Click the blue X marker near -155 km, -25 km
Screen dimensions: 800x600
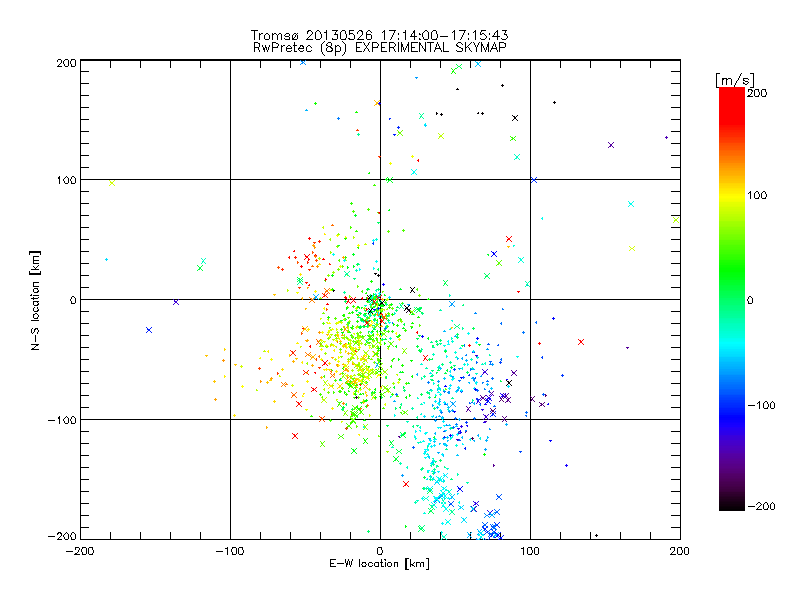(x=149, y=330)
